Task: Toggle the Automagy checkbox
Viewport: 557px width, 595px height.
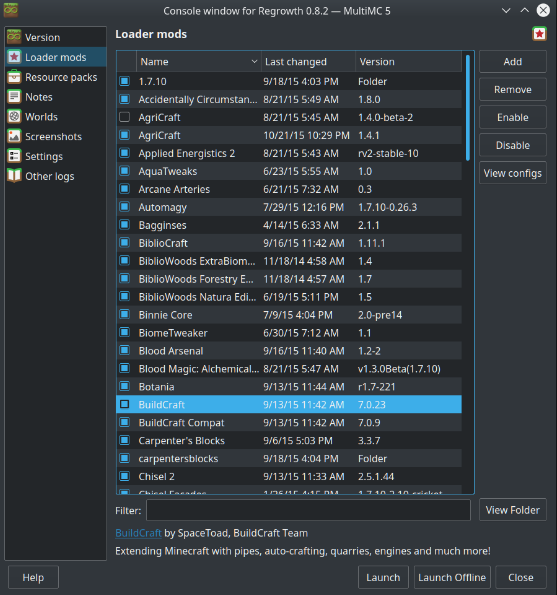Action: (124, 207)
